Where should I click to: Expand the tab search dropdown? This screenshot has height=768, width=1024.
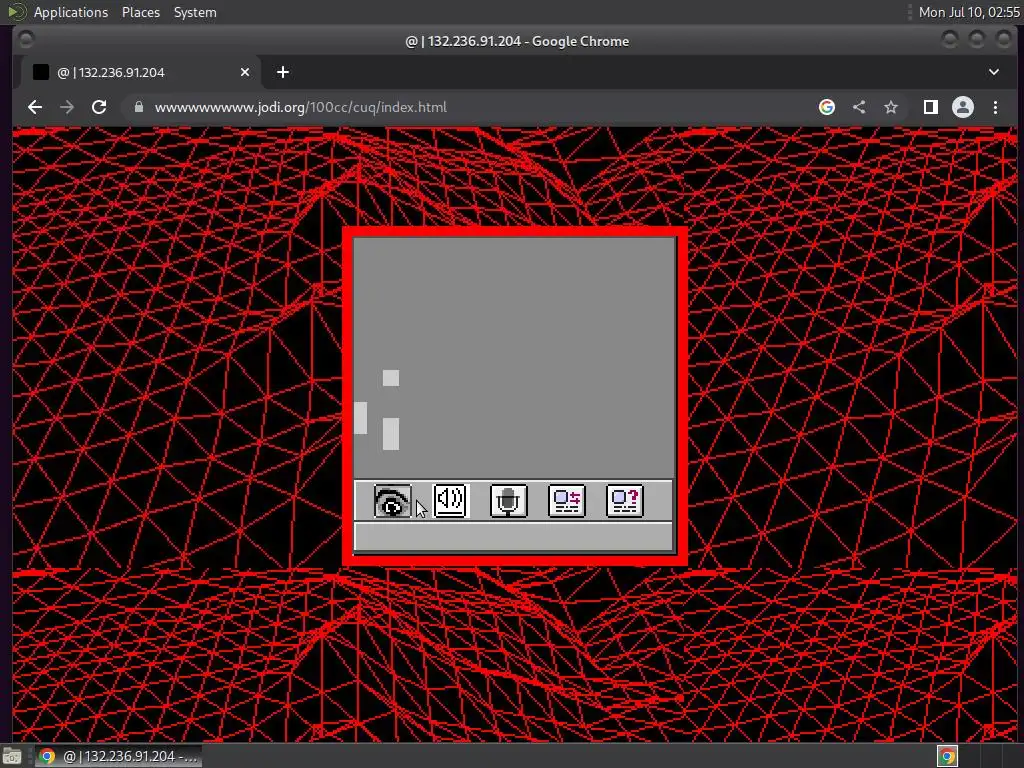point(994,72)
